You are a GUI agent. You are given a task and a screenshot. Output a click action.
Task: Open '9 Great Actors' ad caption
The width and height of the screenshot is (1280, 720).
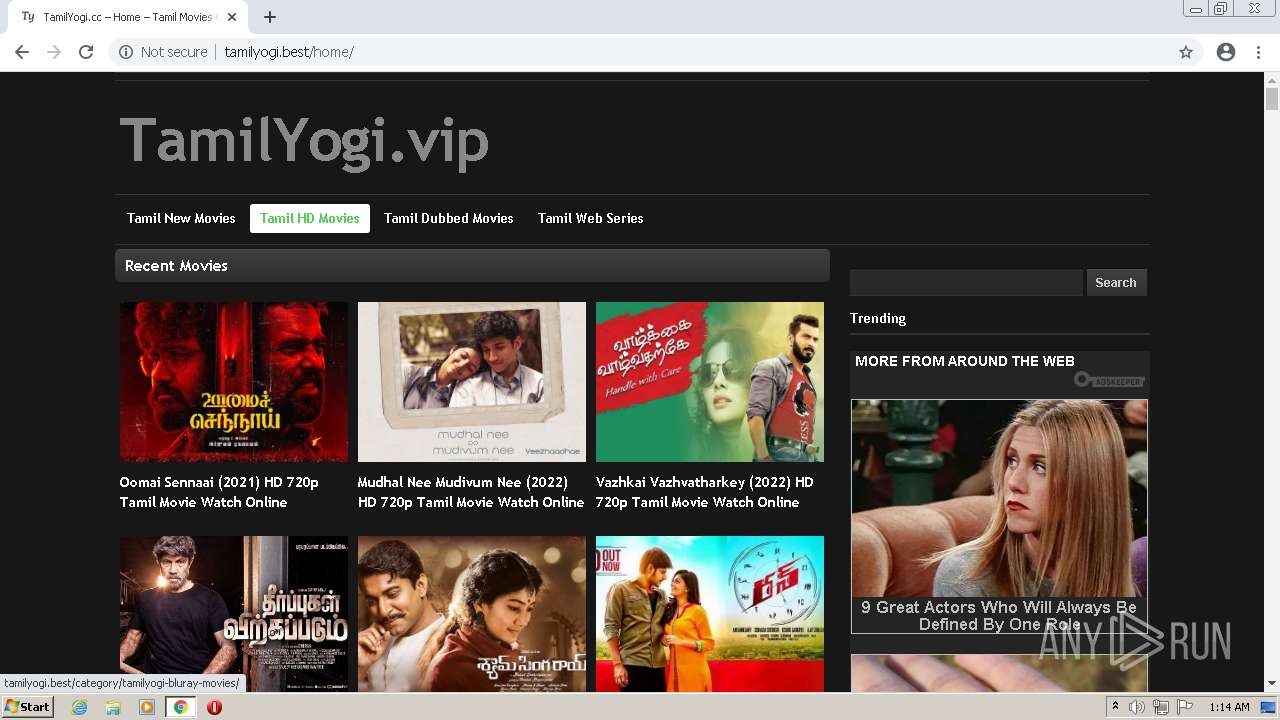pyautogui.click(x=999, y=615)
